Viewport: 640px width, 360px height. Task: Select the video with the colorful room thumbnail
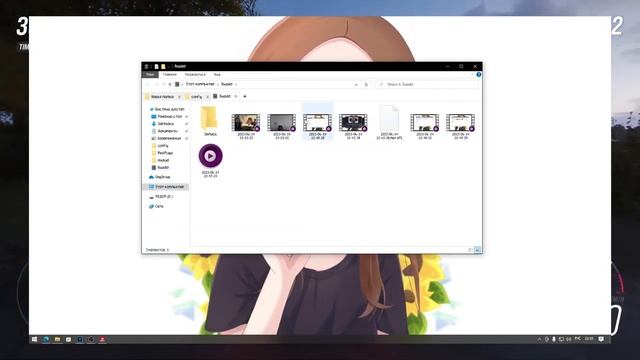click(246, 123)
